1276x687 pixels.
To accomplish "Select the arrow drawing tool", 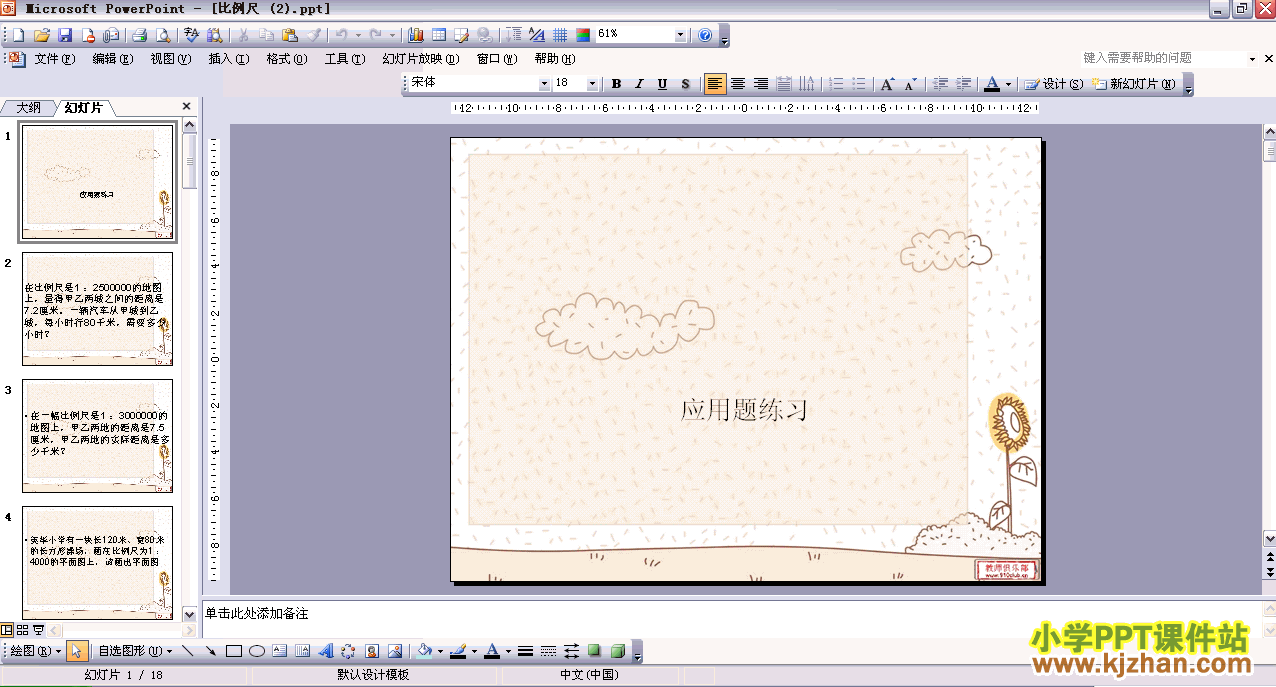I will click(211, 651).
